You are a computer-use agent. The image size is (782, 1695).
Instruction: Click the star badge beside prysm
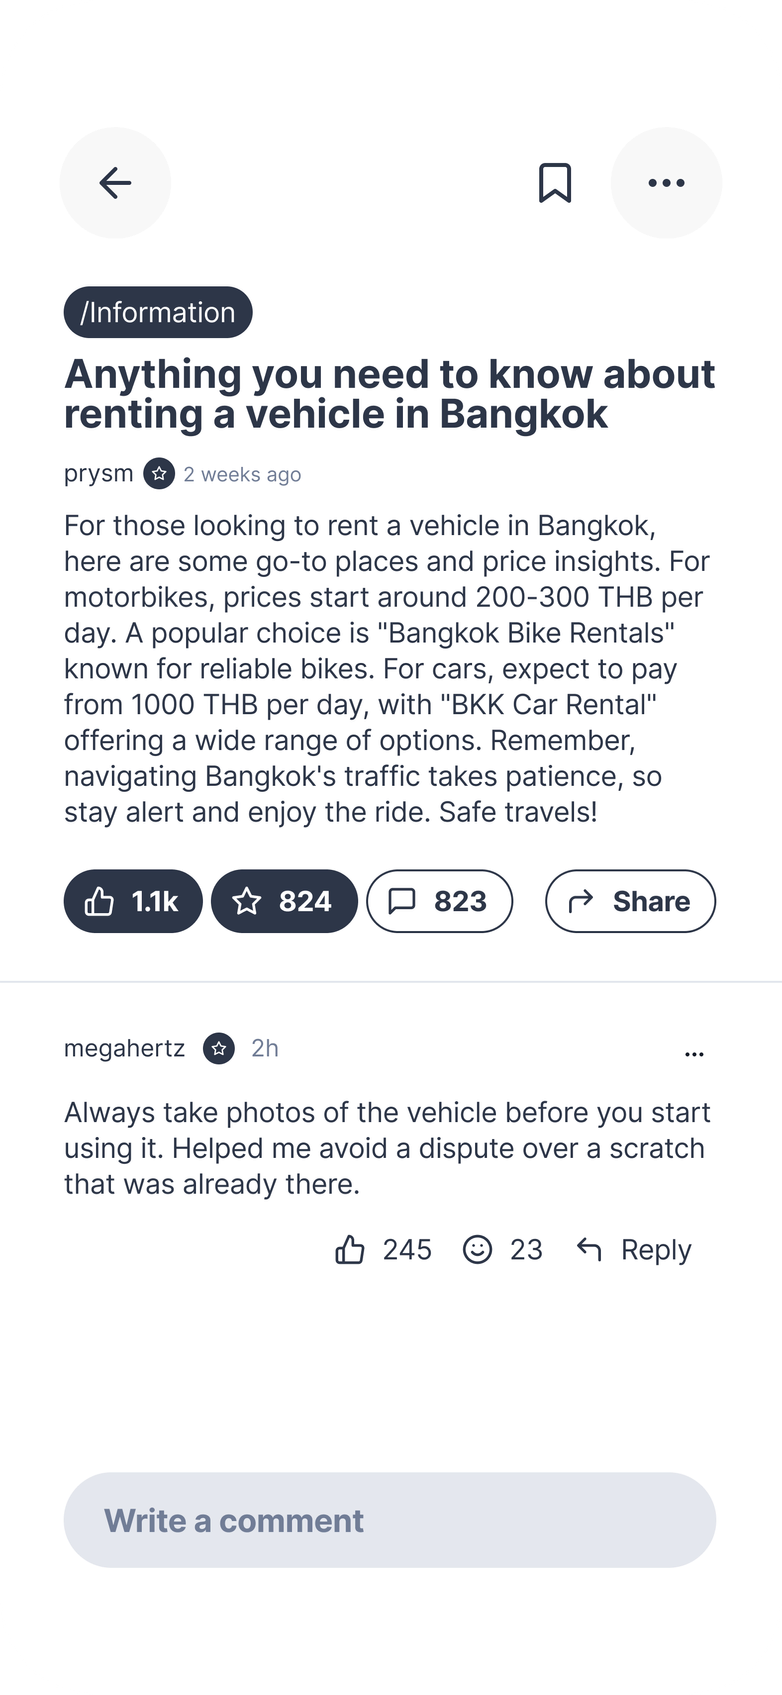[x=159, y=473]
